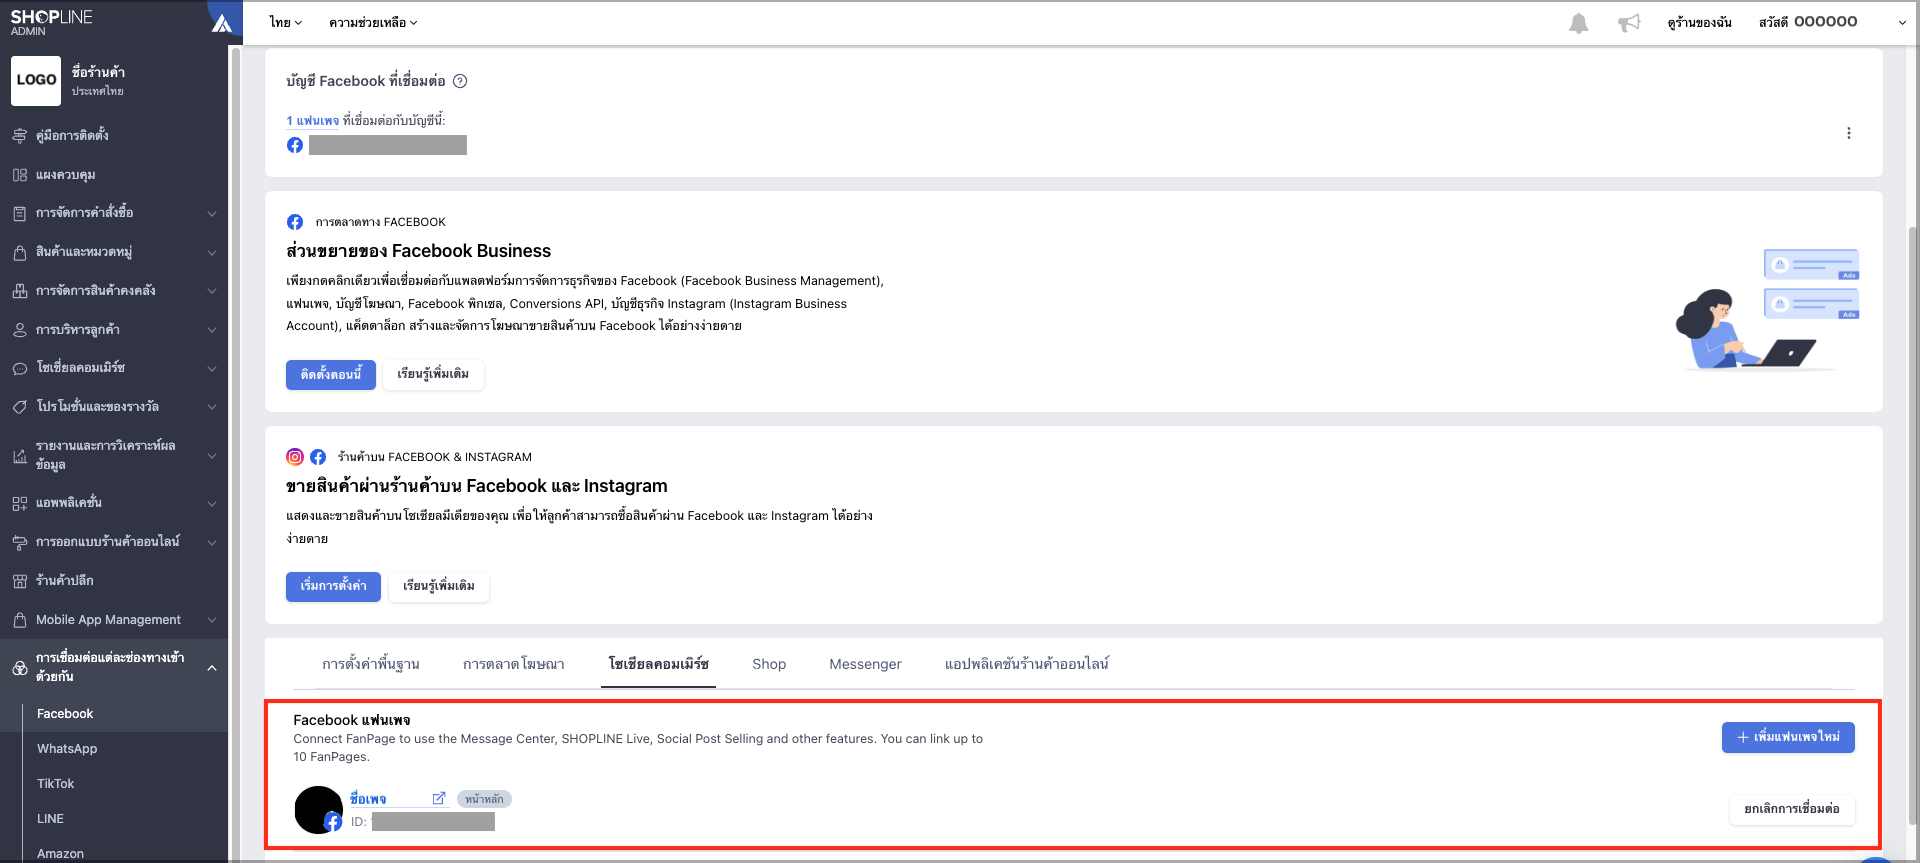Viewport: 1920px width, 863px height.
Task: Click the การบริหารลูกค้า person icon
Action: click(x=19, y=330)
